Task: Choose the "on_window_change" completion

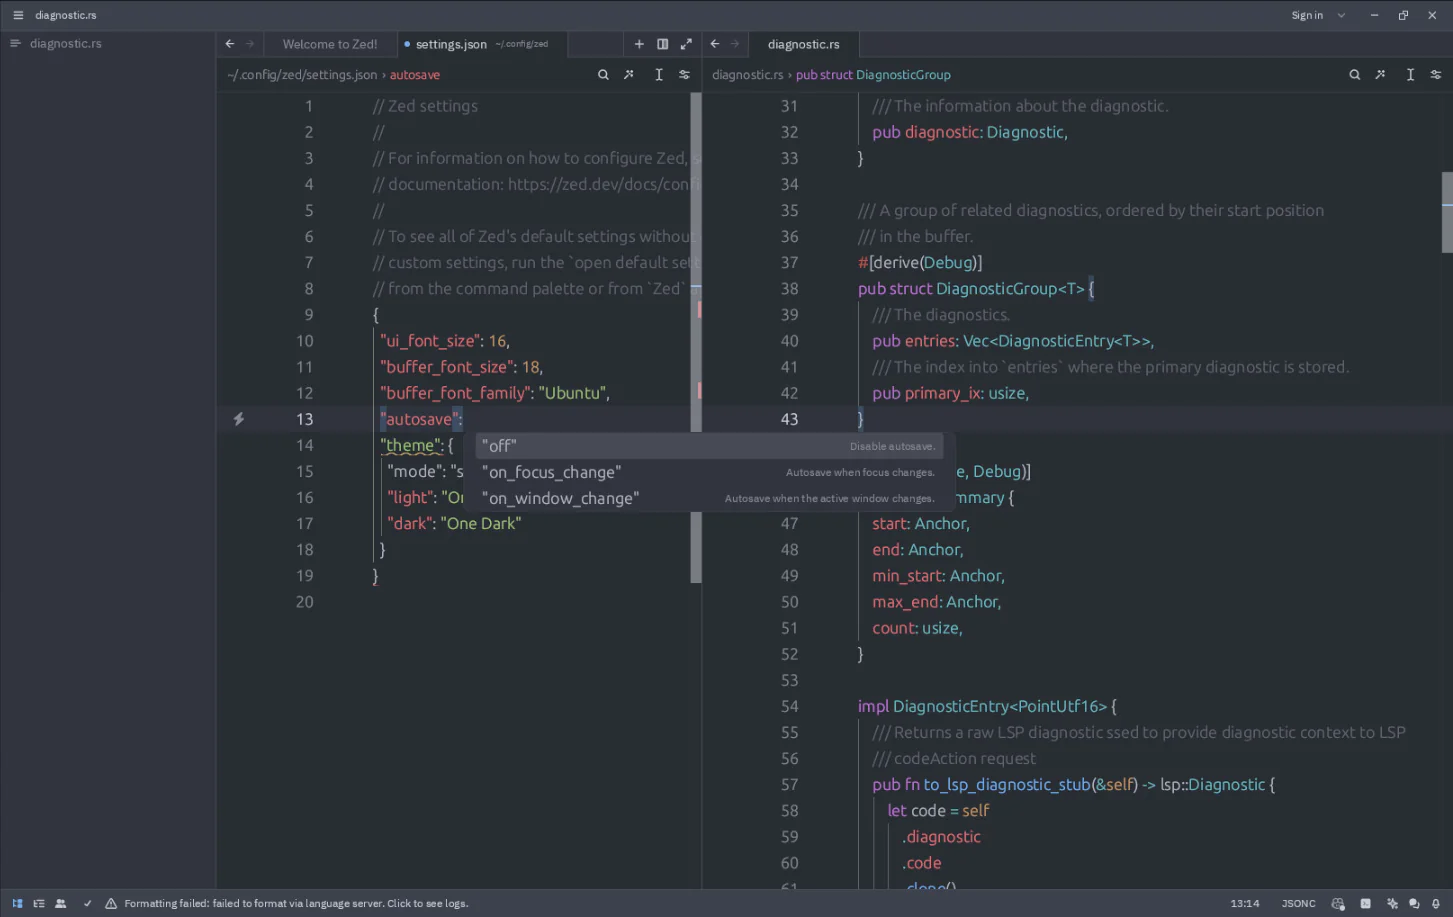Action: coord(709,498)
